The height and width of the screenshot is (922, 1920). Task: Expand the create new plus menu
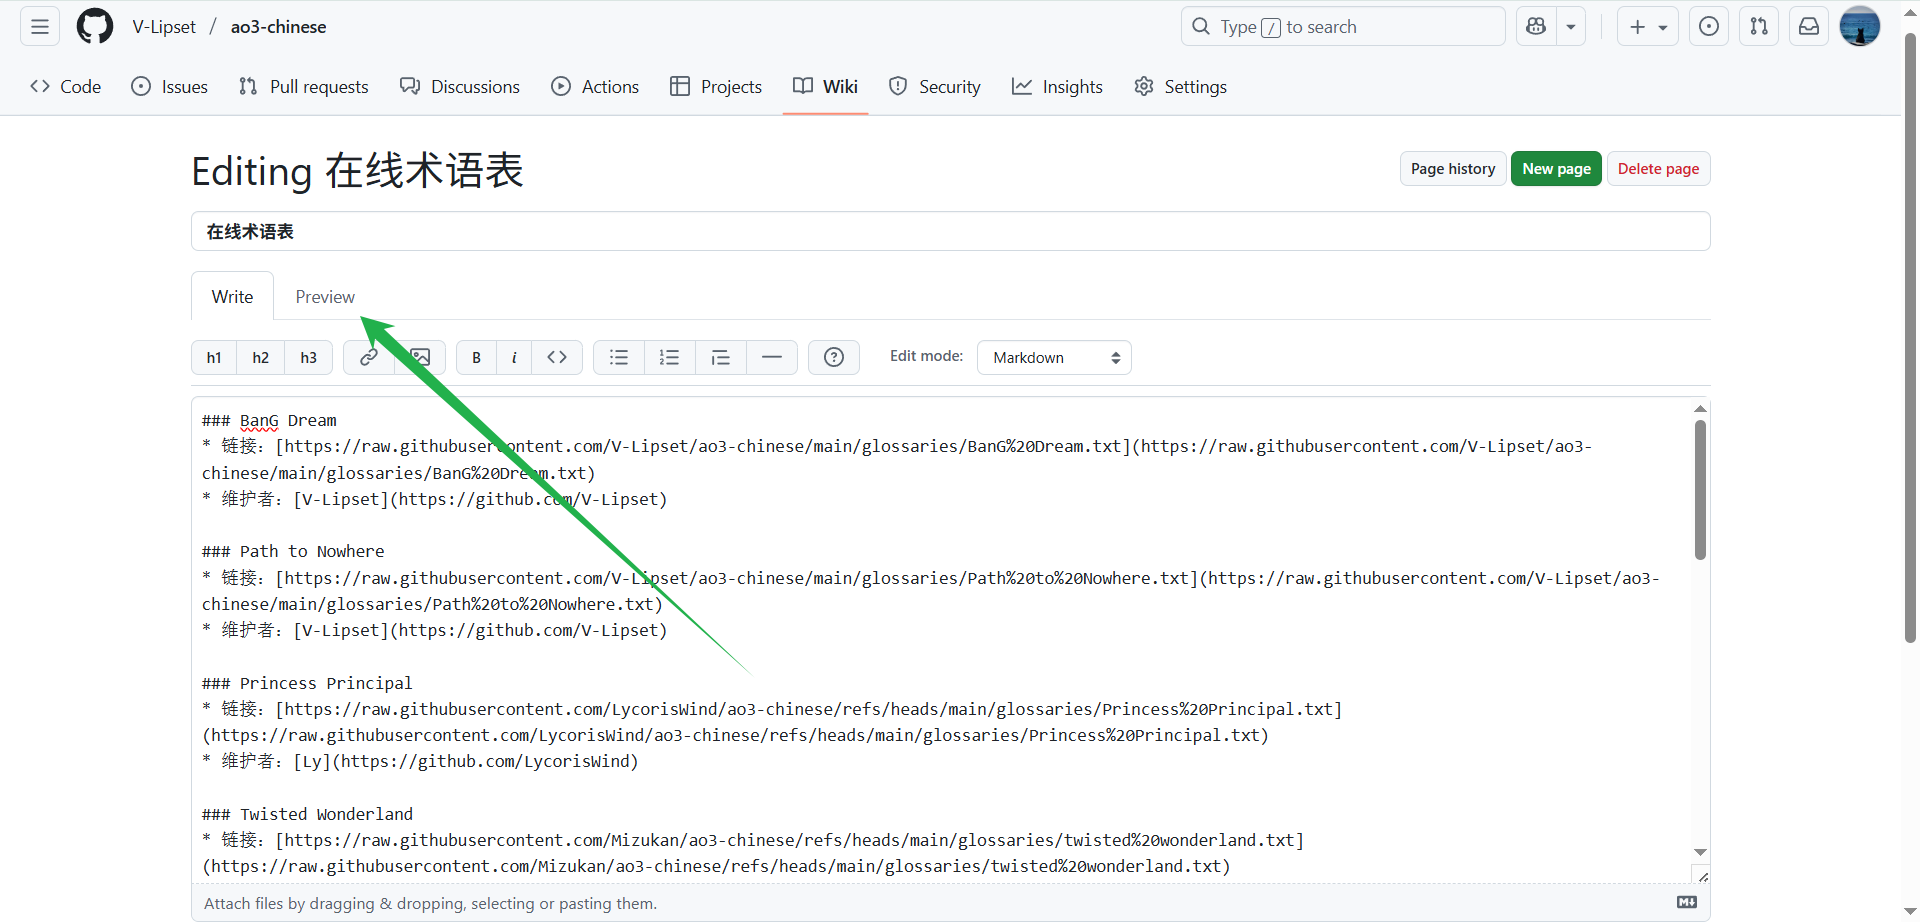pyautogui.click(x=1647, y=27)
